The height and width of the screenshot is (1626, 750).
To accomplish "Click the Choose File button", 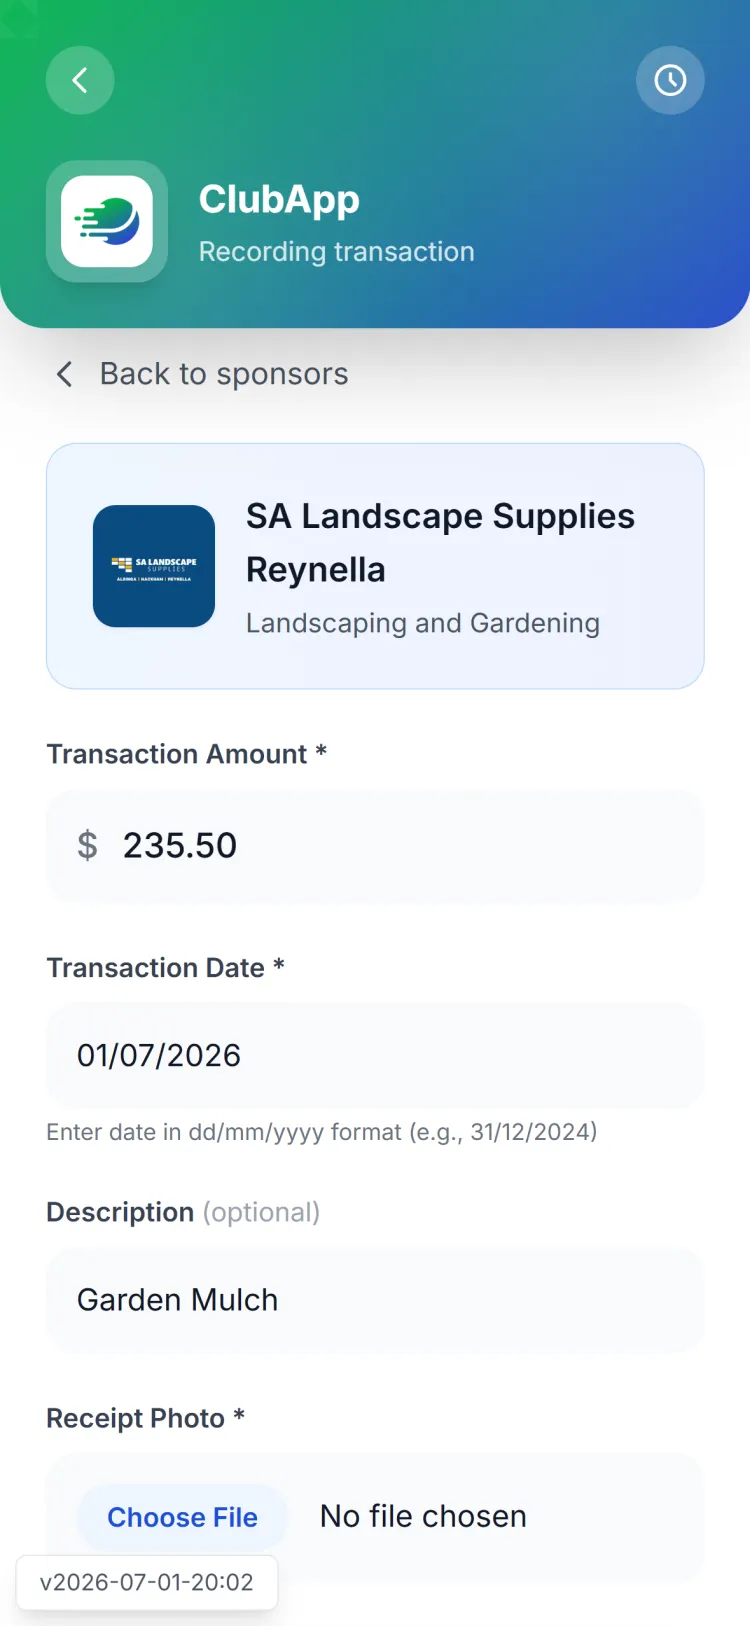I will (x=182, y=1517).
